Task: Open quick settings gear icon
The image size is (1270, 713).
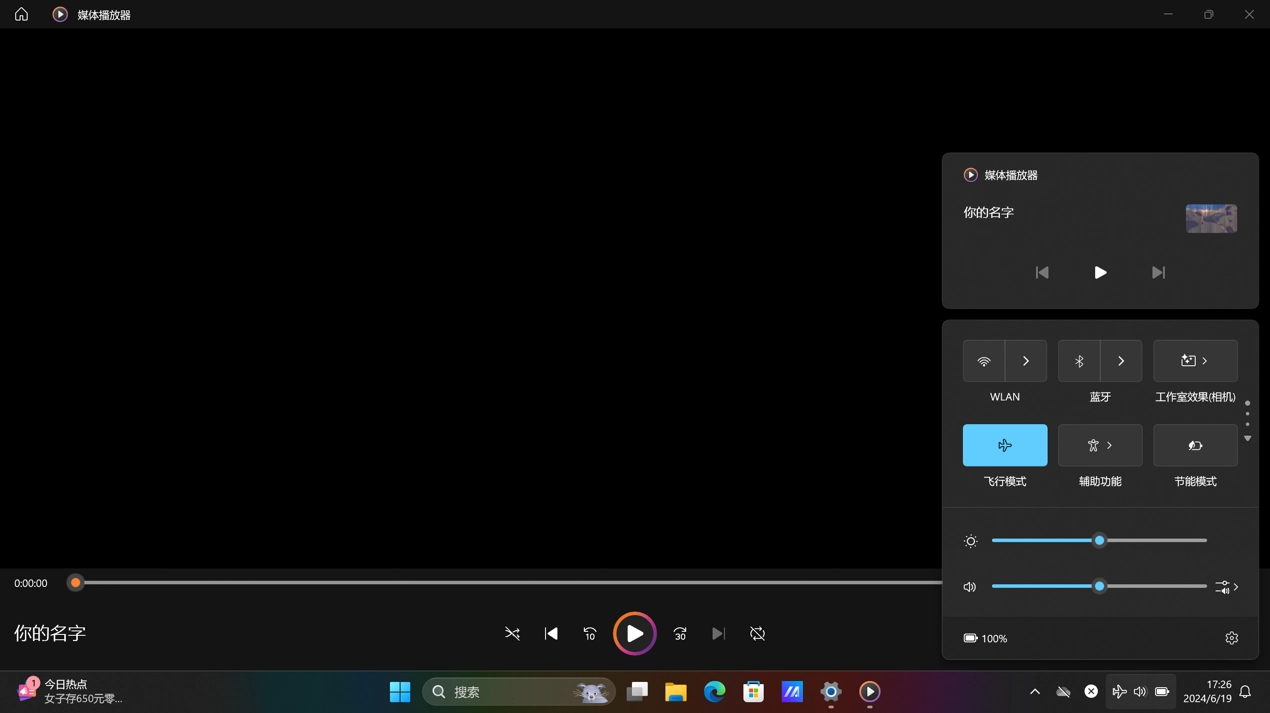Action: pyautogui.click(x=1231, y=638)
